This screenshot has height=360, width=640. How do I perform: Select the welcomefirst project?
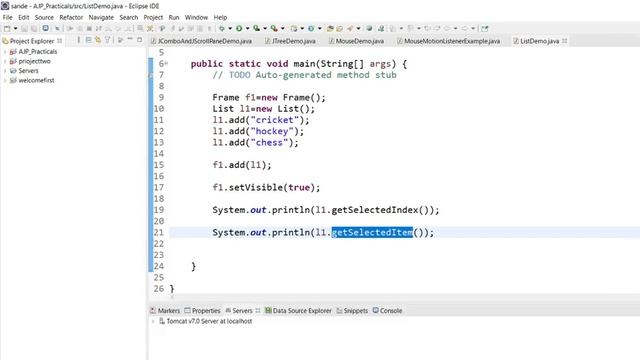(x=36, y=80)
